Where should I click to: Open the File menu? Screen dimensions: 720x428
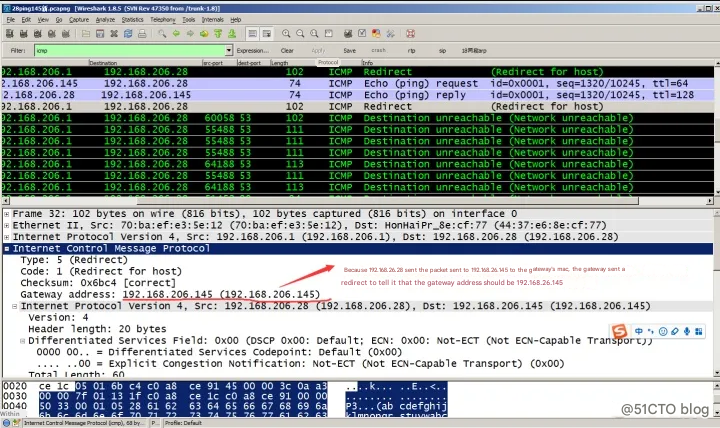pos(11,20)
